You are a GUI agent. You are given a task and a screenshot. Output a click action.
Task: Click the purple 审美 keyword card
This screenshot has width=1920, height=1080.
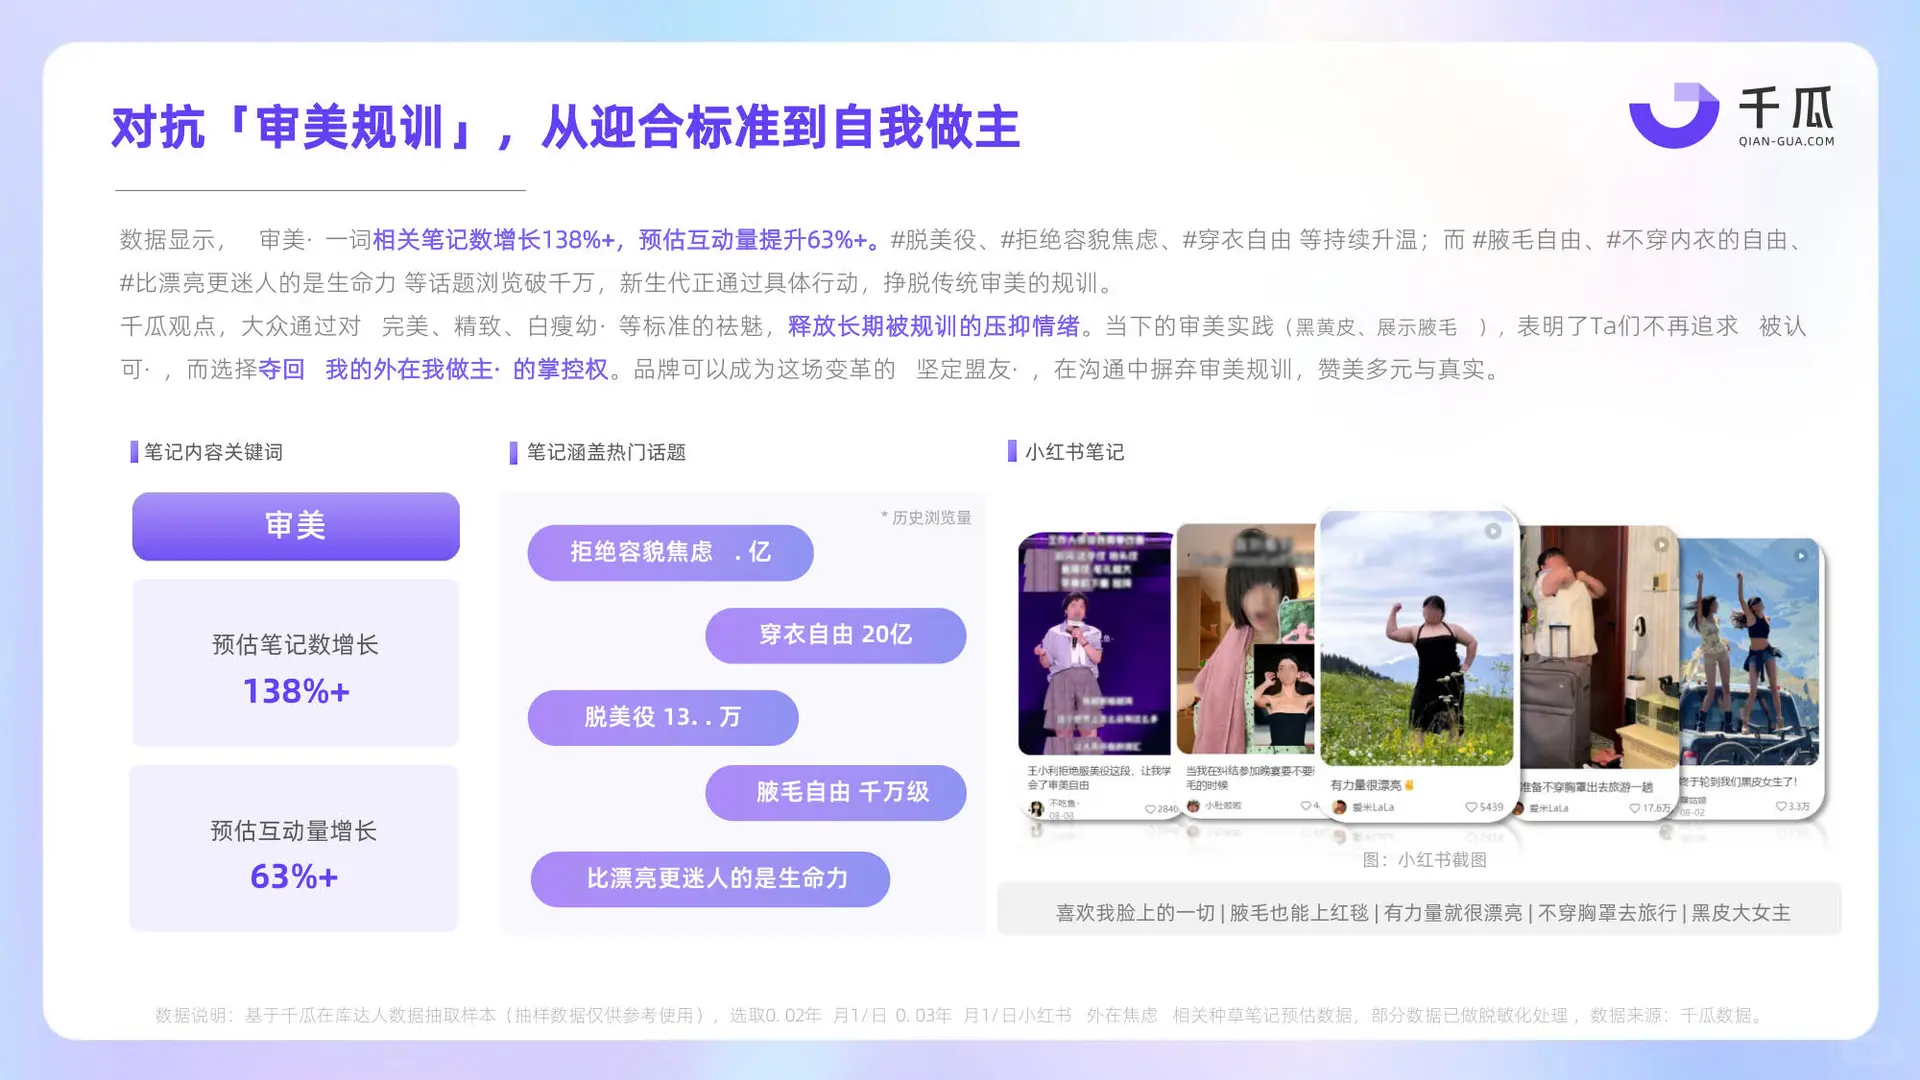[295, 526]
